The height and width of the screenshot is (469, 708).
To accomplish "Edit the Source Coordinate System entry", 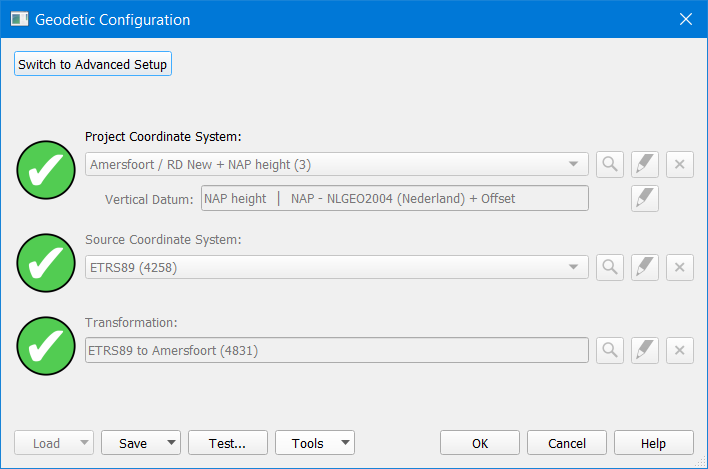I will (x=645, y=267).
